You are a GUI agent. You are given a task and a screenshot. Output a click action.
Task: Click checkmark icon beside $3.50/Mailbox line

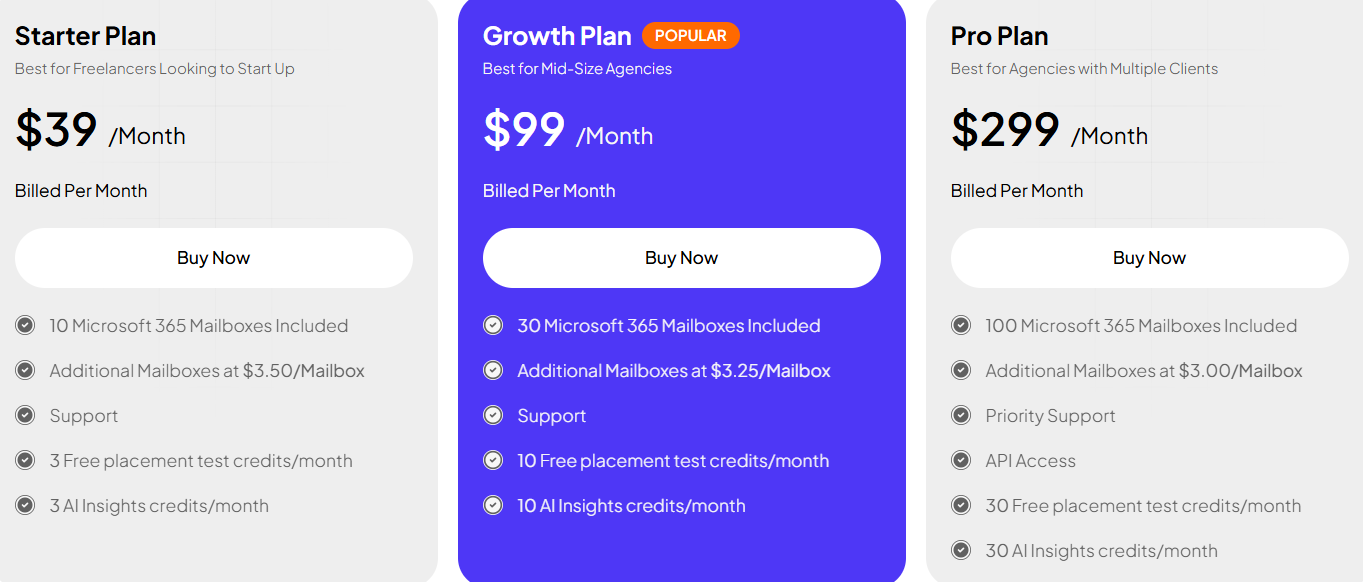point(25,370)
